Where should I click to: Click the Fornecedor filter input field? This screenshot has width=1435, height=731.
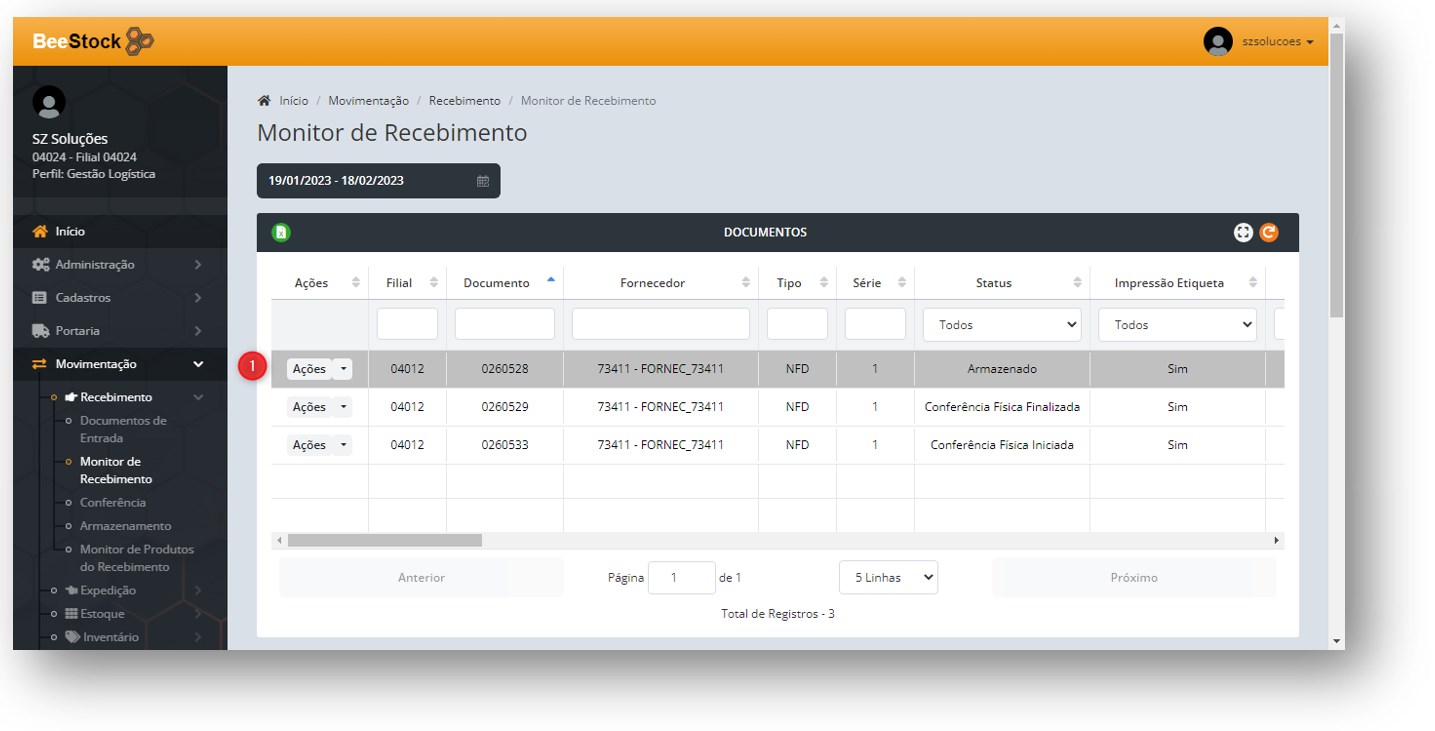coord(660,324)
